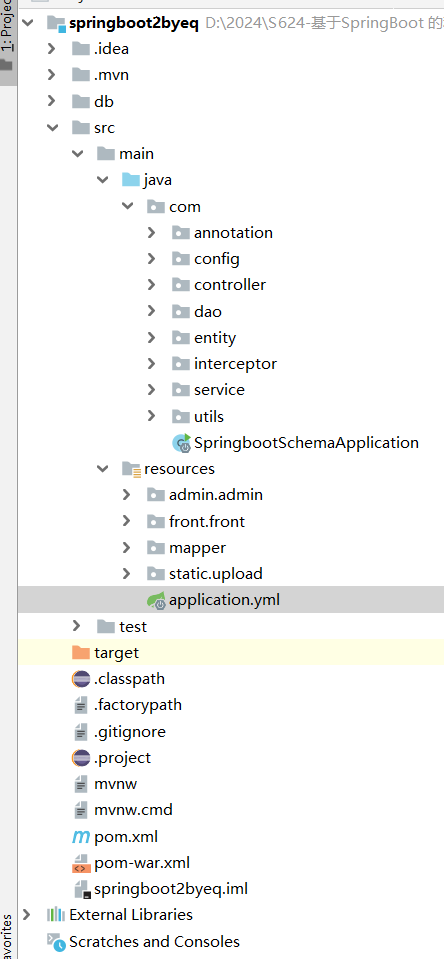Click the application.yml Spring leaf icon
444x959 pixels.
tap(157, 601)
